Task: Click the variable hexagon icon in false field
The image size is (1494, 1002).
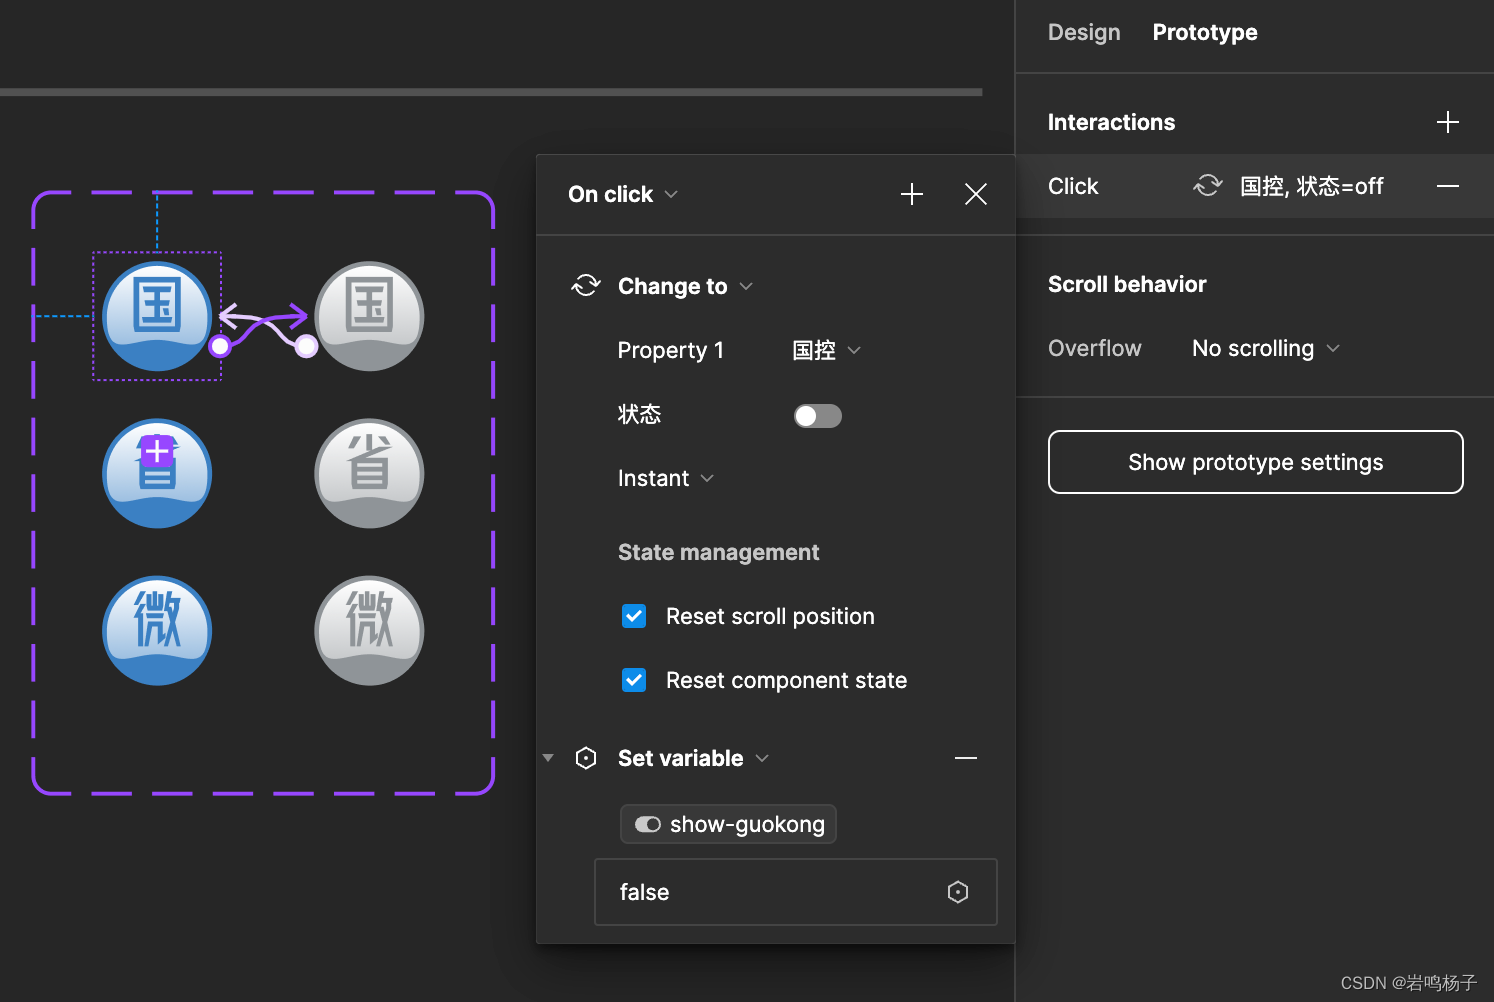Action: click(x=957, y=892)
